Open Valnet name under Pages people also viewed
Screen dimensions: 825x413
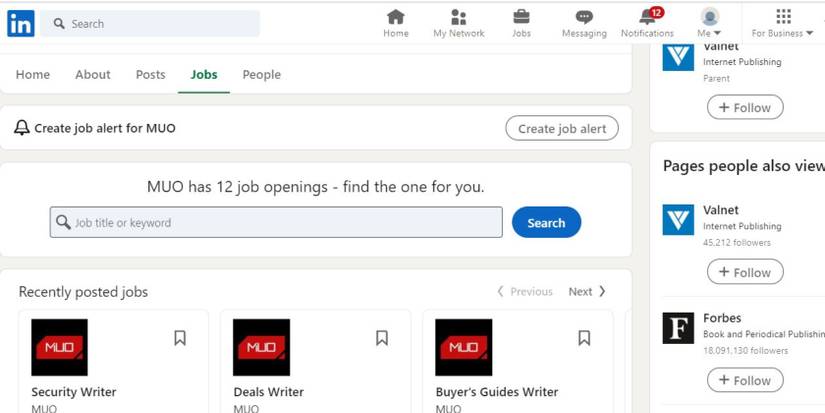tap(721, 210)
